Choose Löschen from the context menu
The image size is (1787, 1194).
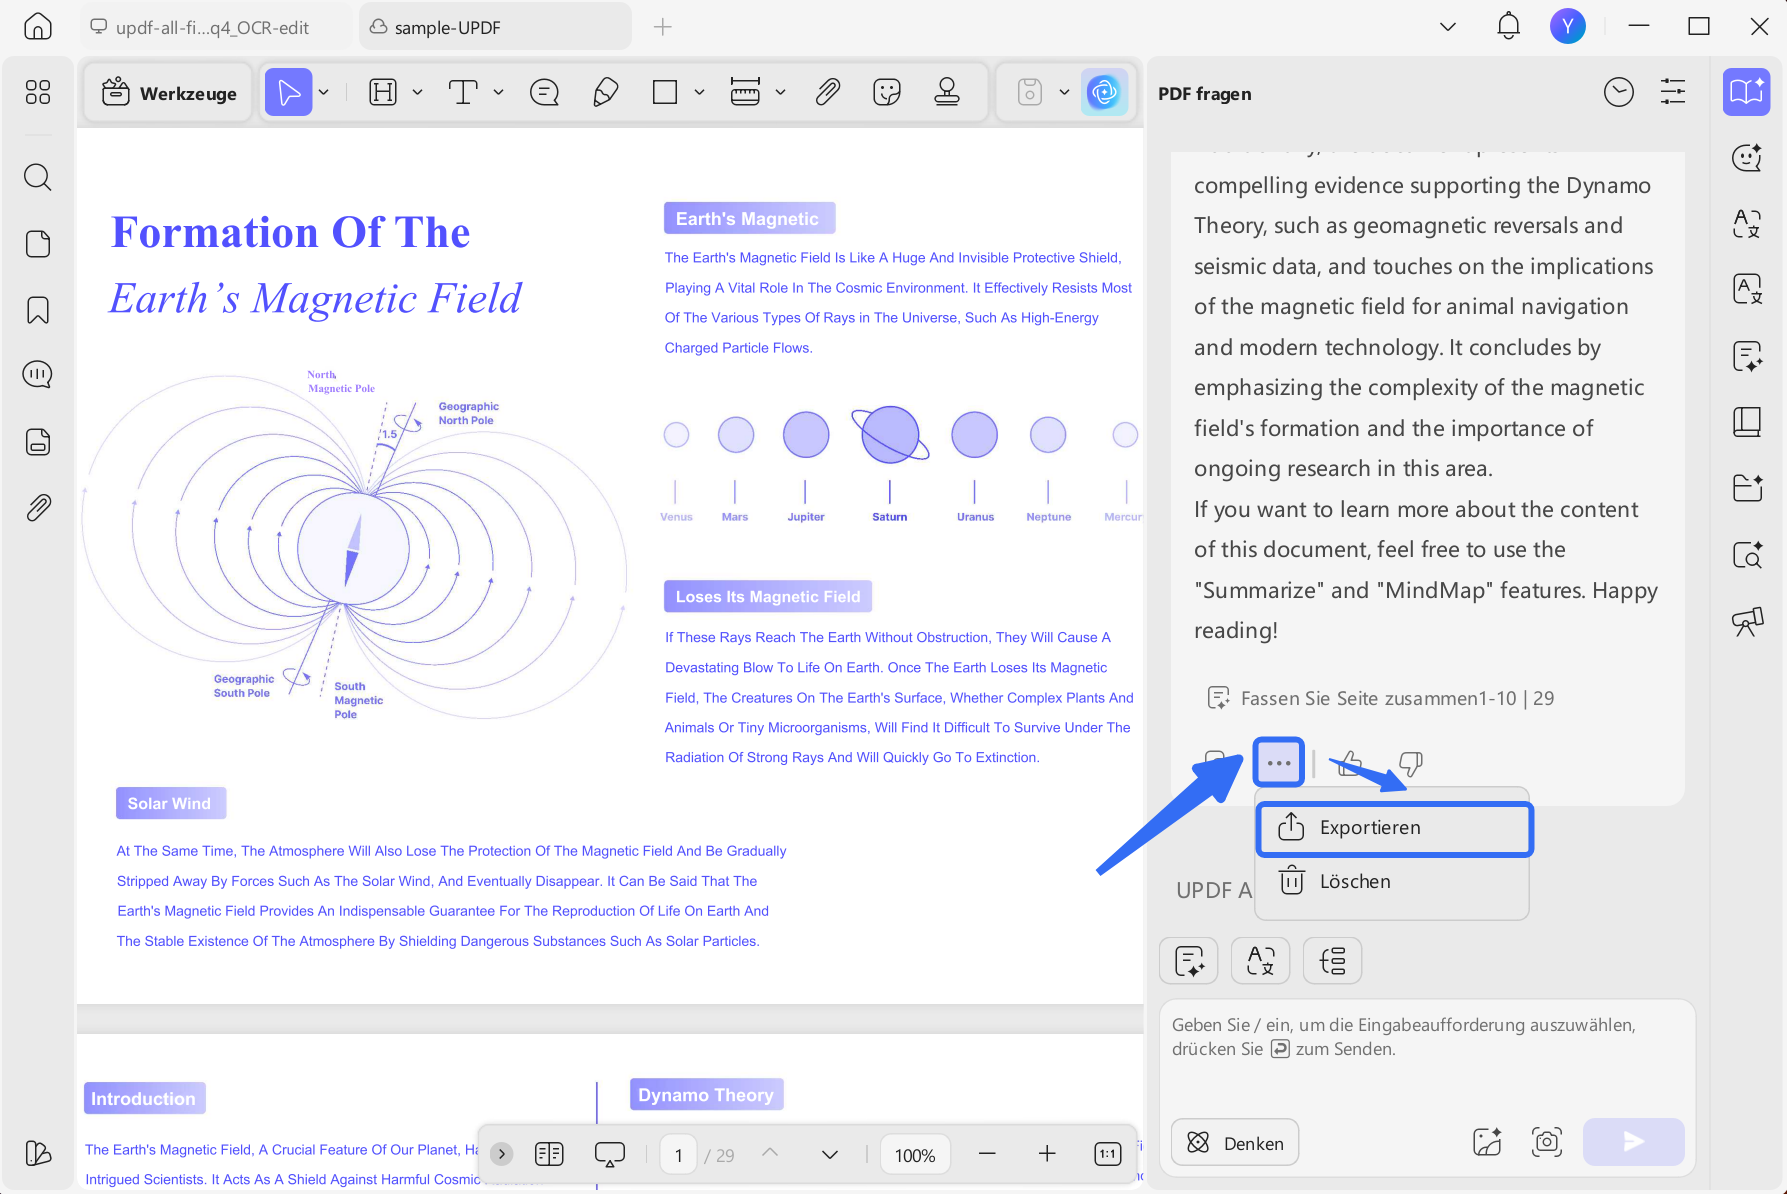pyautogui.click(x=1392, y=882)
